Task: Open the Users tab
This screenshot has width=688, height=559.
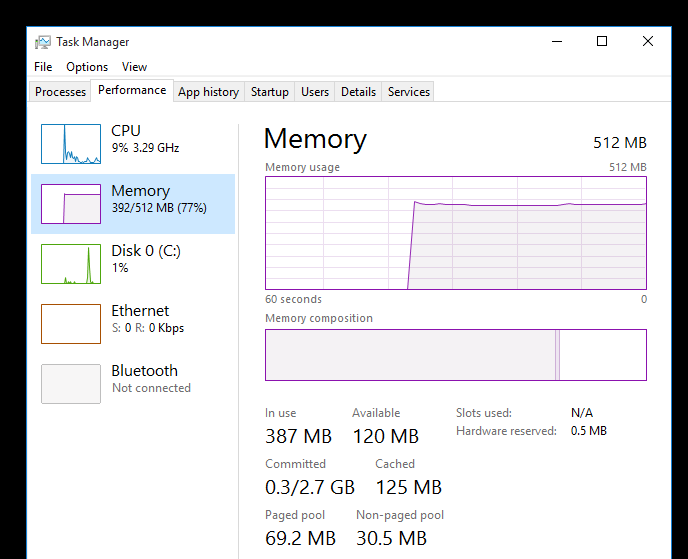Action: (x=315, y=92)
